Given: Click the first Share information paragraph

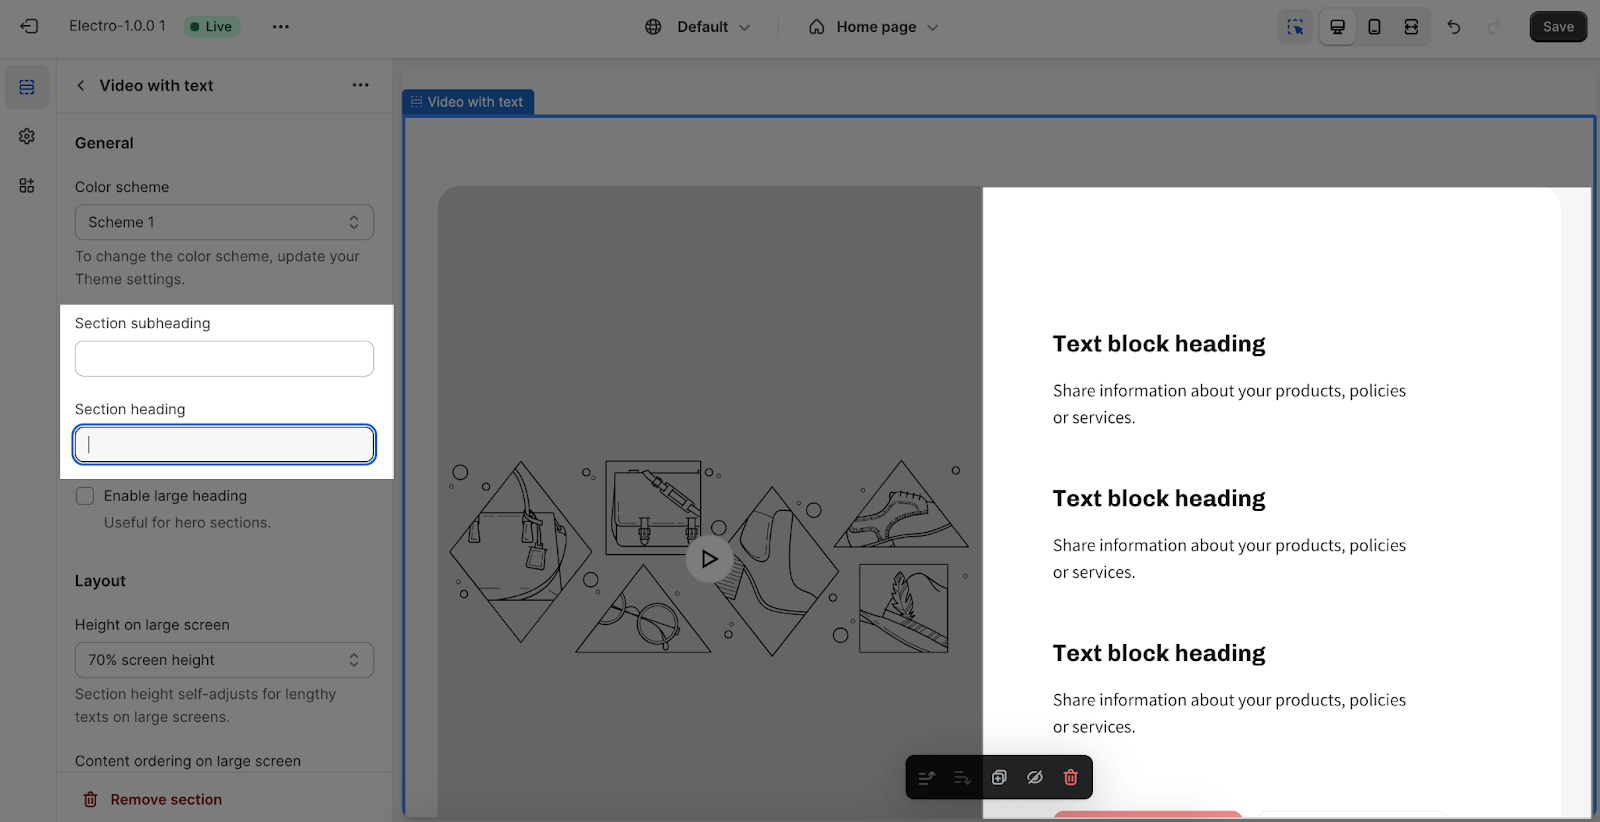Looking at the screenshot, I should click(x=1229, y=404).
